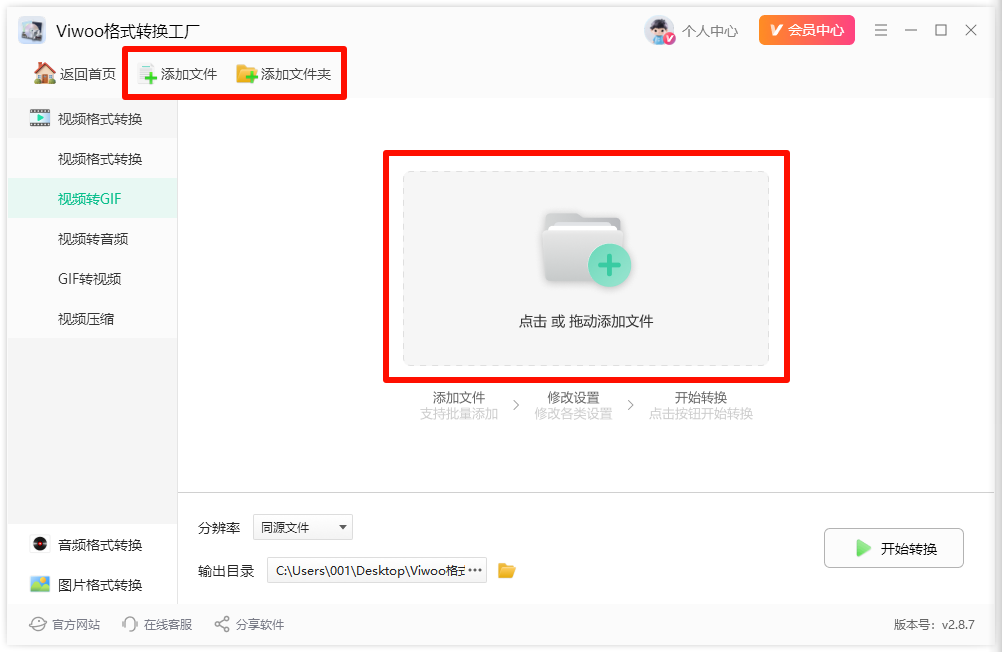
Task: Click 点击 或 拖动添加文件 text
Action: coord(586,322)
